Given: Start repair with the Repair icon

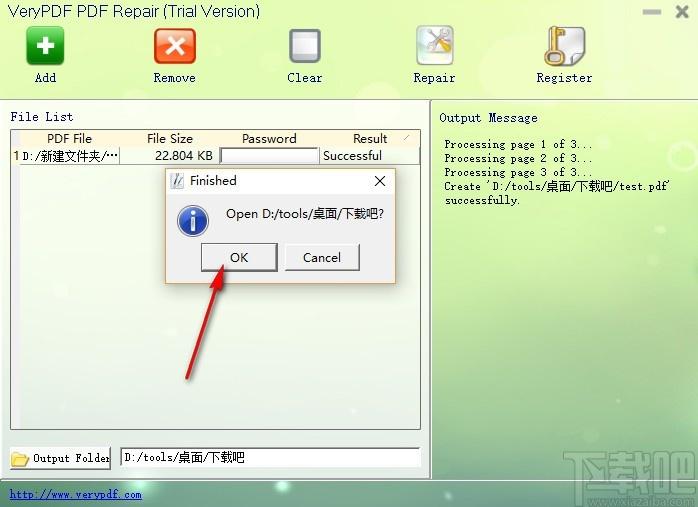Looking at the screenshot, I should 434,45.
